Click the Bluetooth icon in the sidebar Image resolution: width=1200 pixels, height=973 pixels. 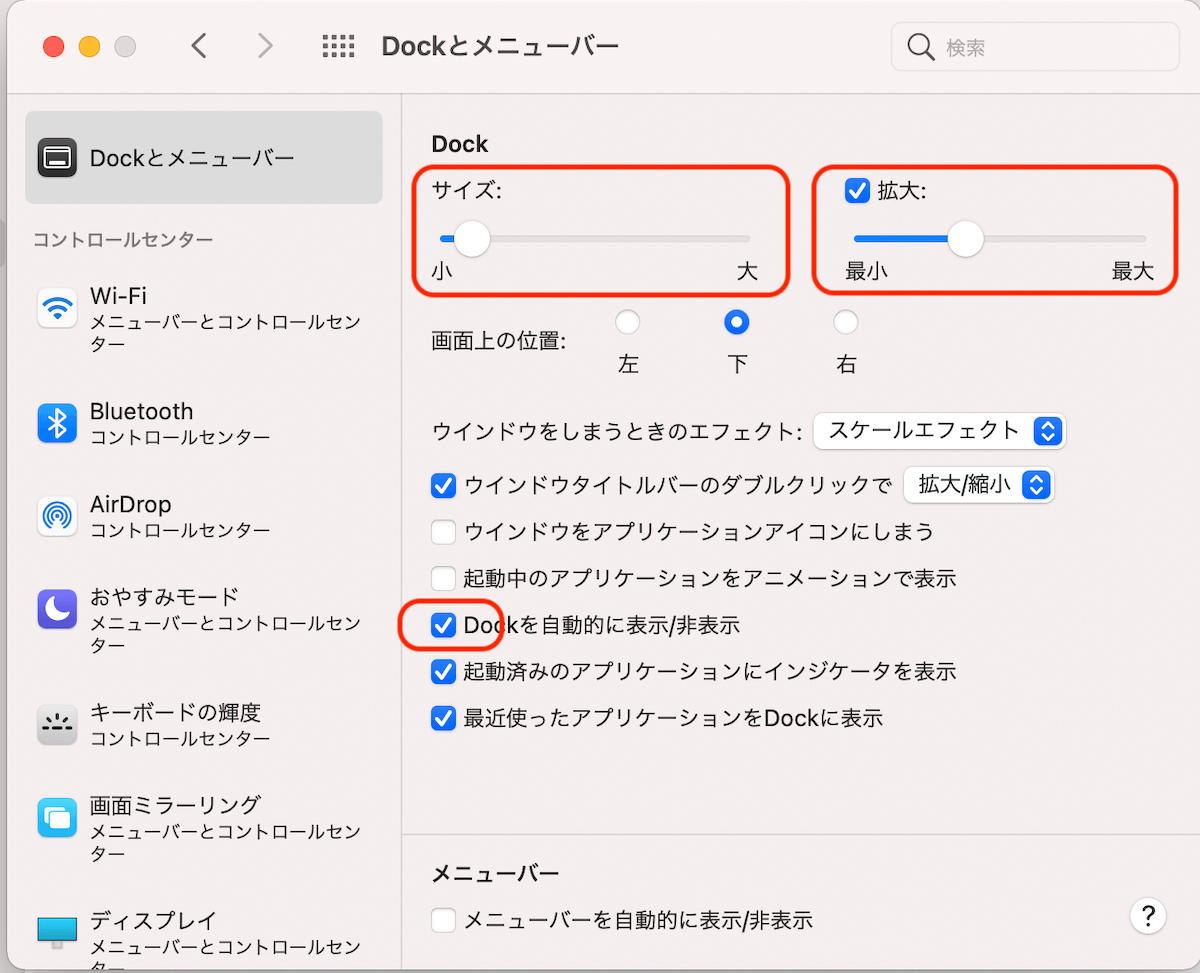[57, 423]
